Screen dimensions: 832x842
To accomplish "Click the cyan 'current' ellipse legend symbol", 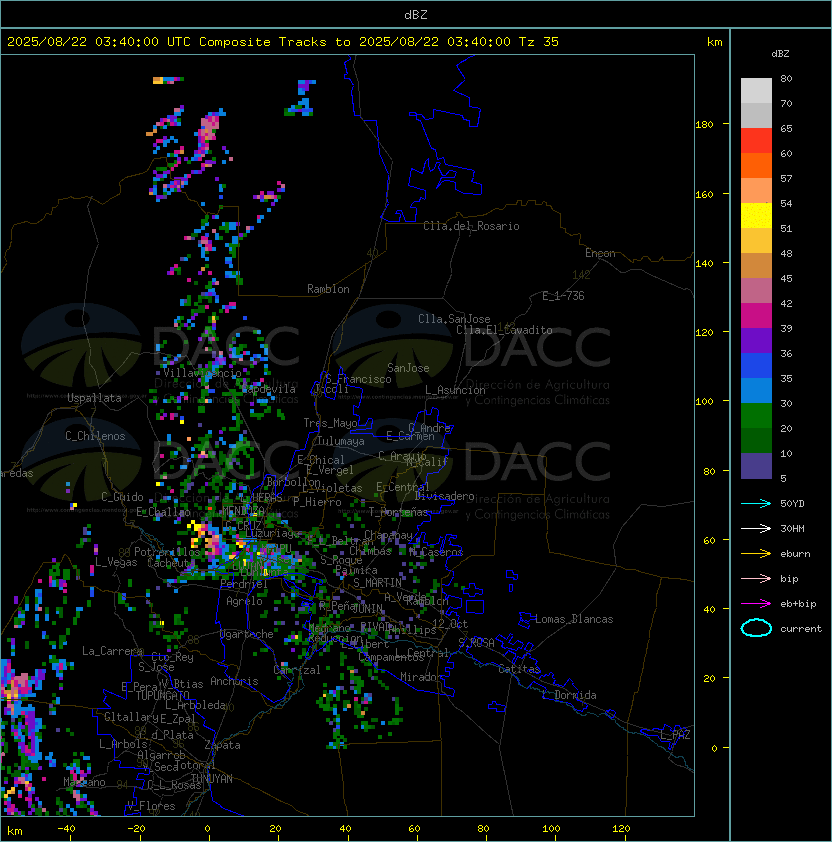I will (756, 628).
